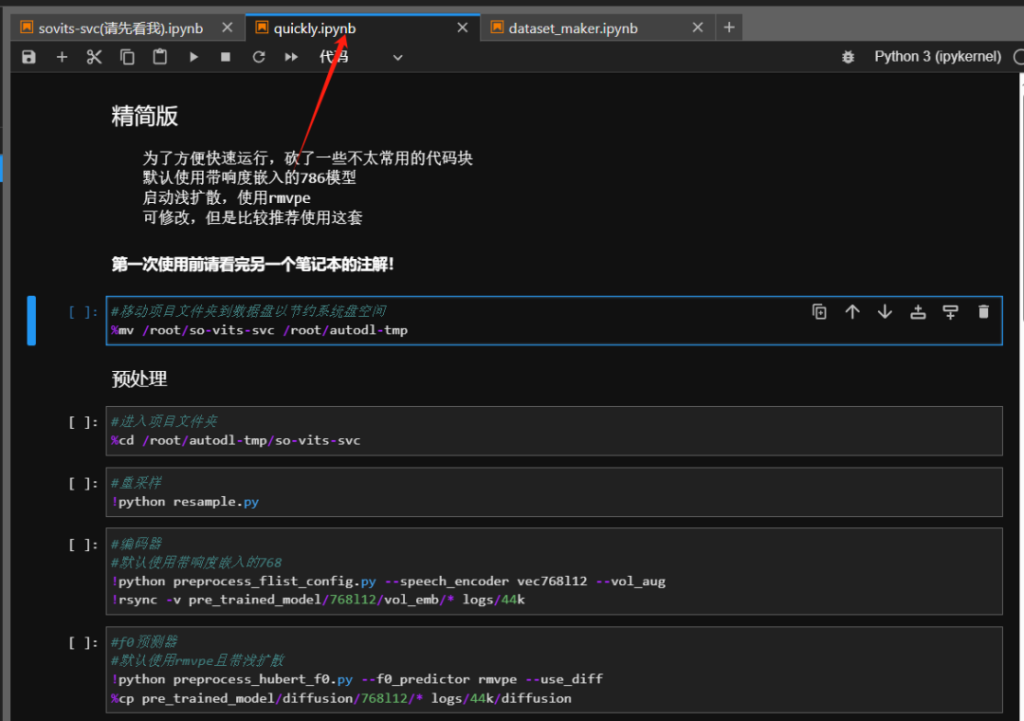
Task: Collapse the active cell via the blue bar
Action: pyautogui.click(x=31, y=320)
